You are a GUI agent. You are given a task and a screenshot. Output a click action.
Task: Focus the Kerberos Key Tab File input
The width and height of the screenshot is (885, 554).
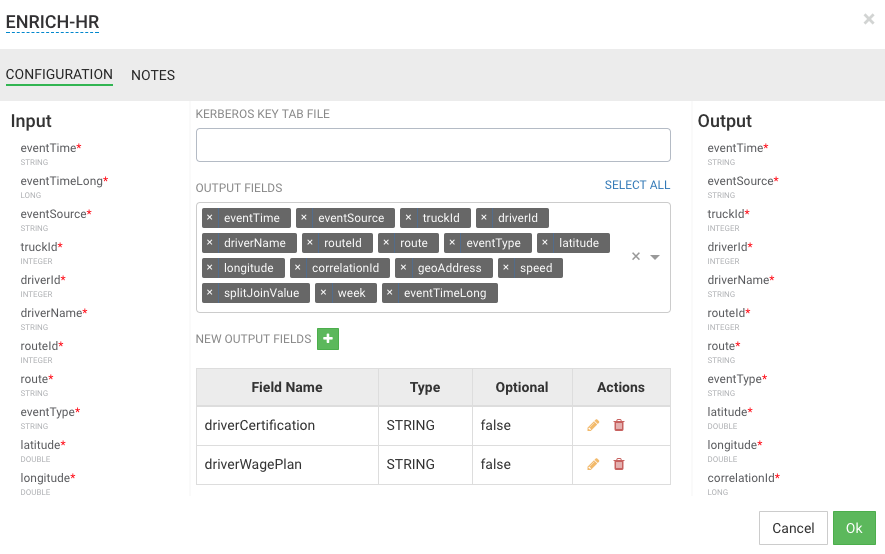(433, 145)
